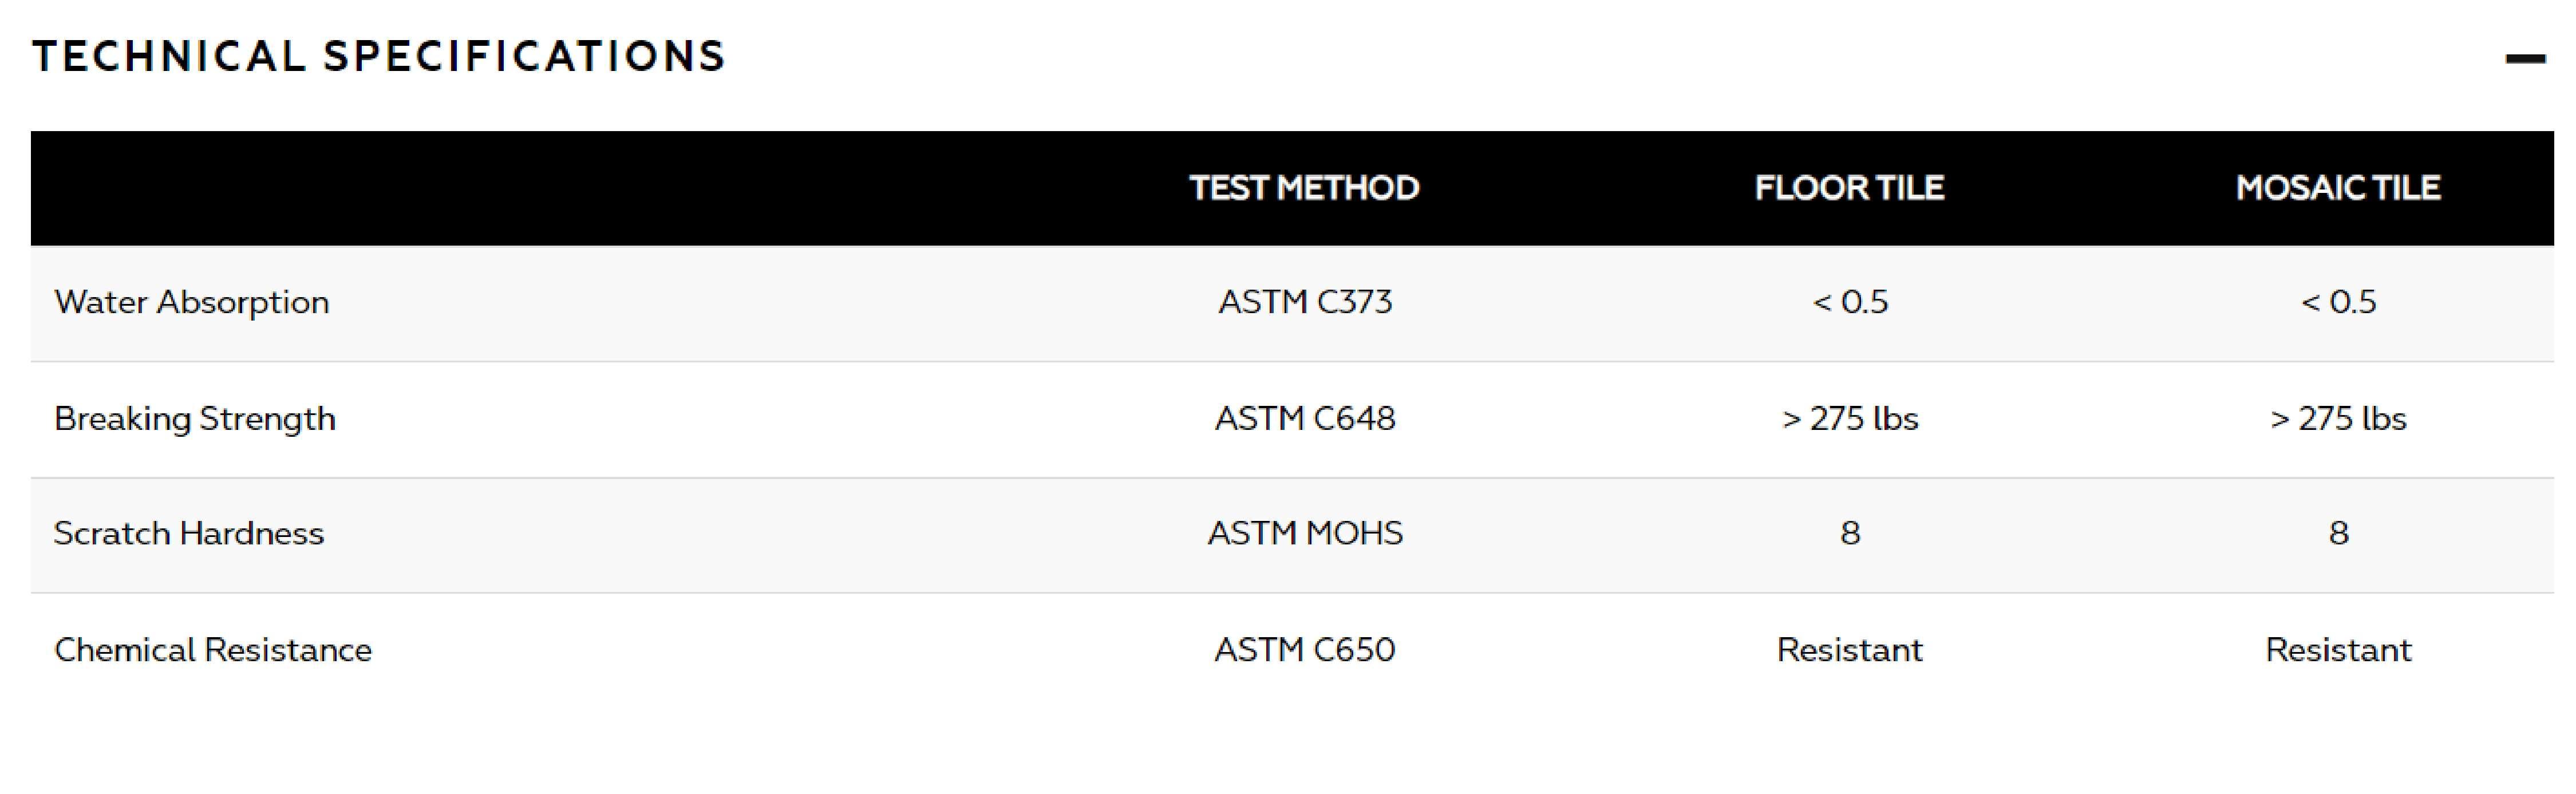Image resolution: width=2576 pixels, height=794 pixels.
Task: Click Floor Tile Resistant value
Action: 1849,650
